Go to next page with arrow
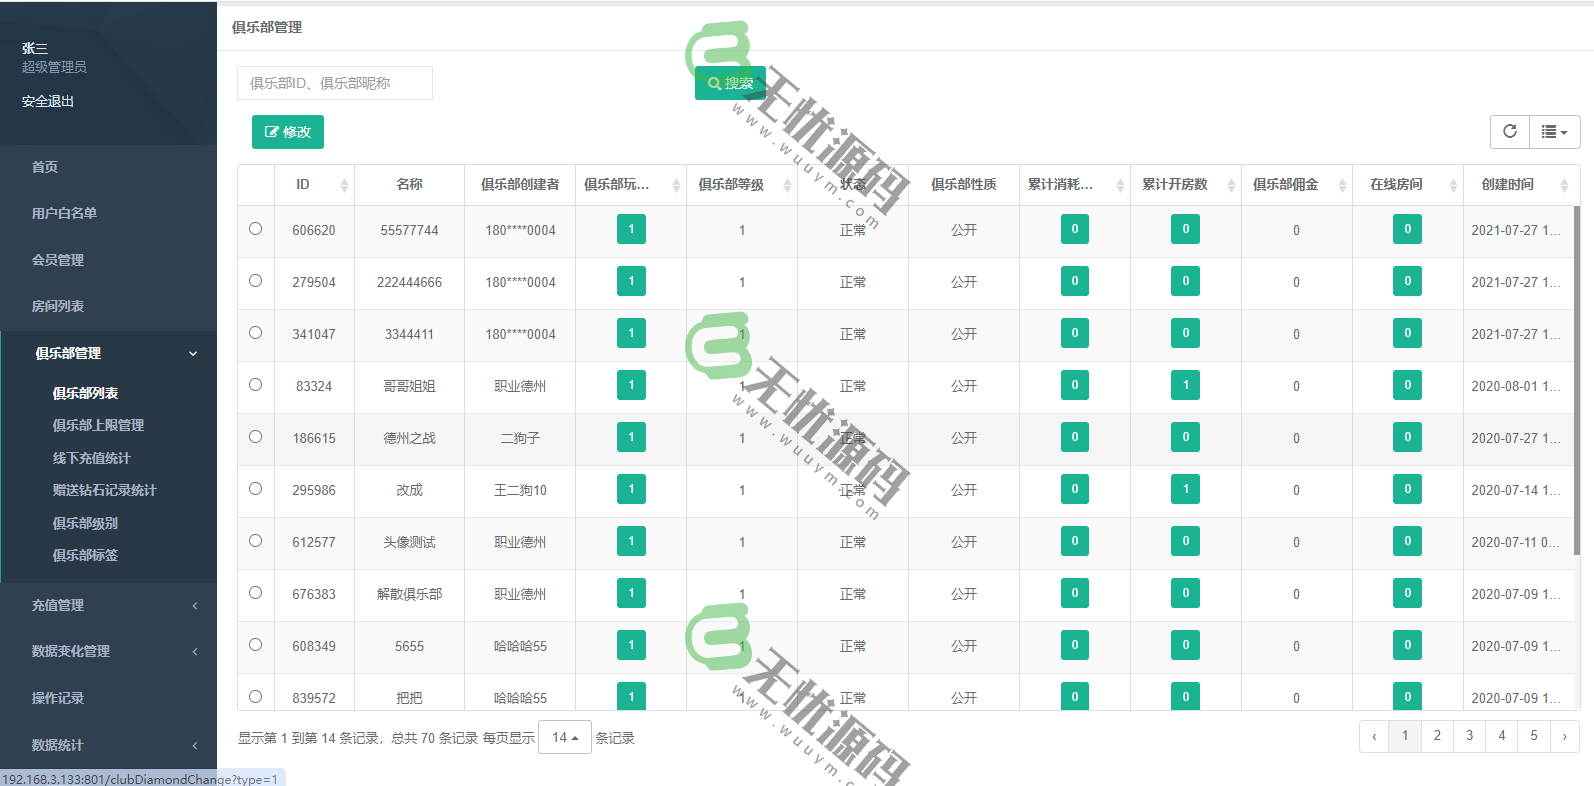 click(x=1564, y=736)
